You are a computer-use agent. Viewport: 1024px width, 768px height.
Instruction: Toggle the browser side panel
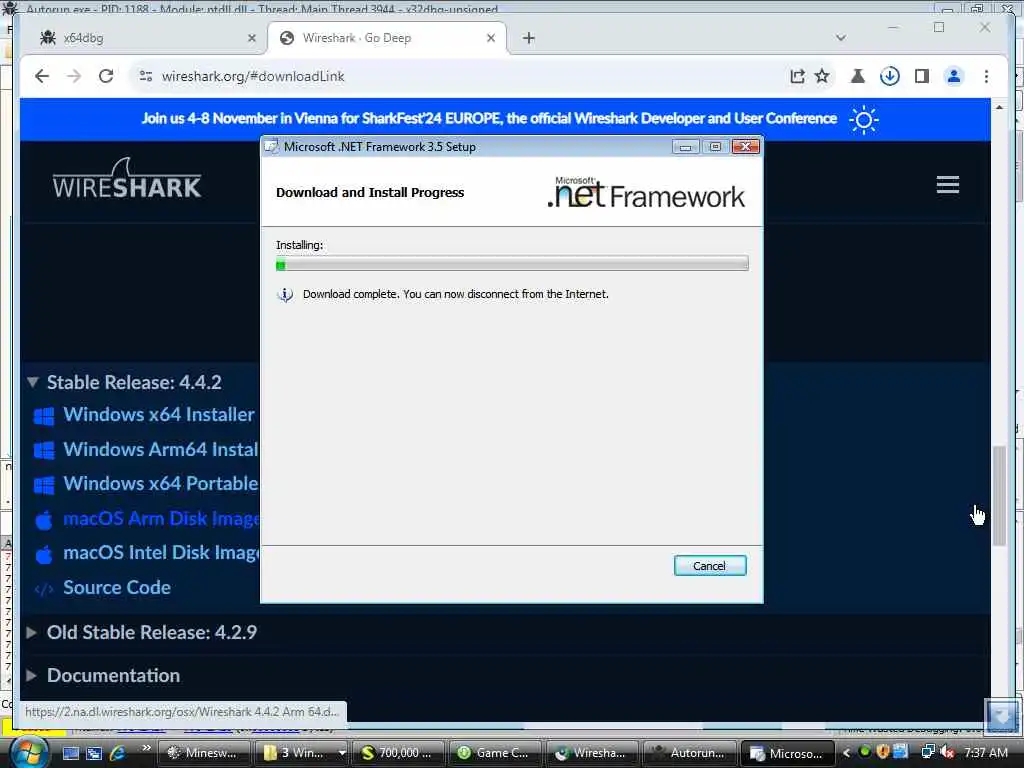tap(921, 76)
